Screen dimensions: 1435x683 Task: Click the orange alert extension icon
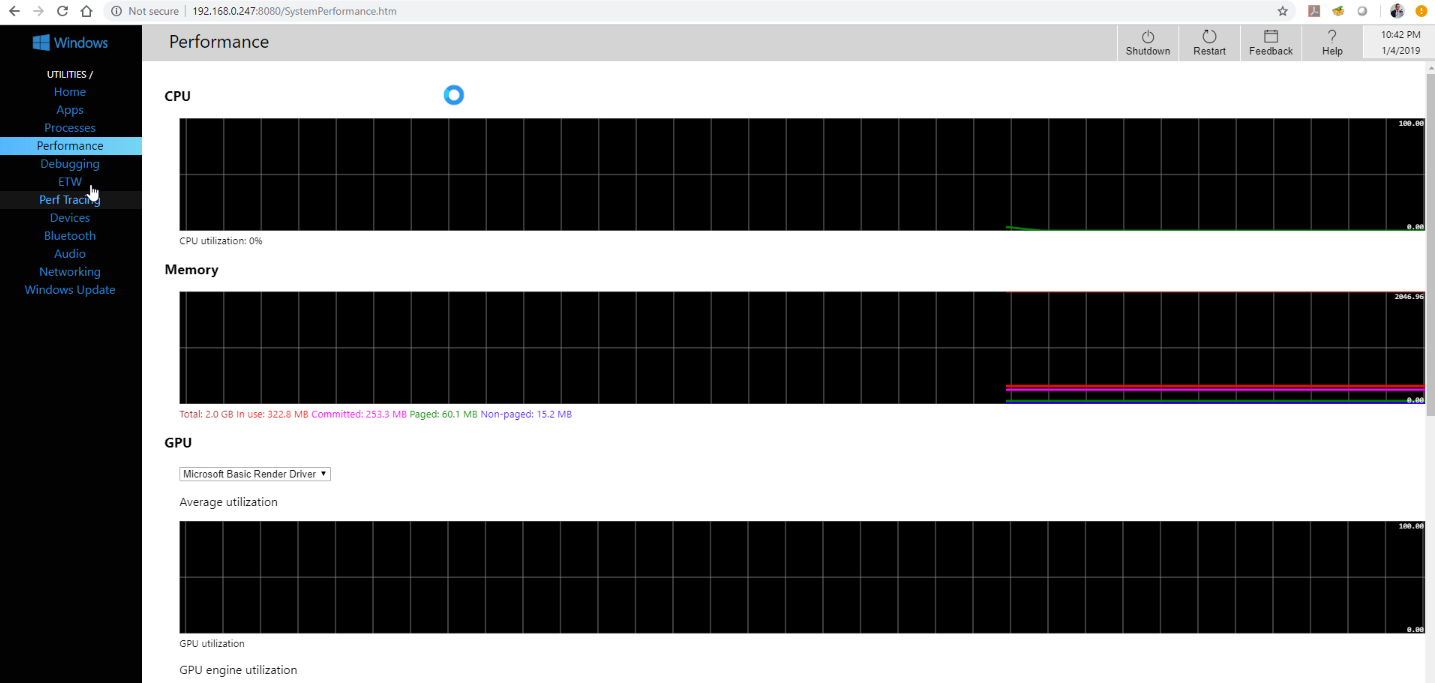click(1420, 11)
